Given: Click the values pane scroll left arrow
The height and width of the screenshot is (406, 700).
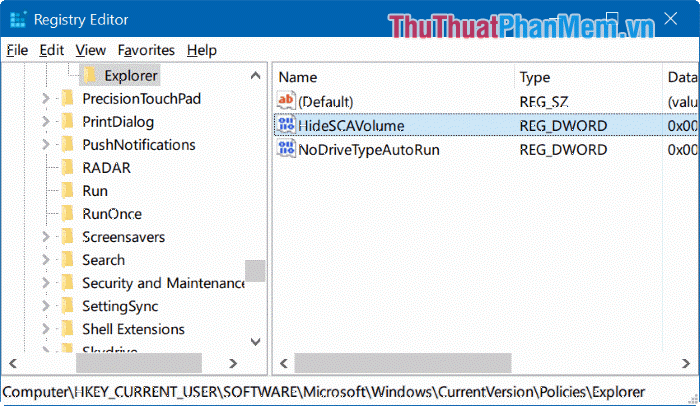Looking at the screenshot, I should 283,364.
